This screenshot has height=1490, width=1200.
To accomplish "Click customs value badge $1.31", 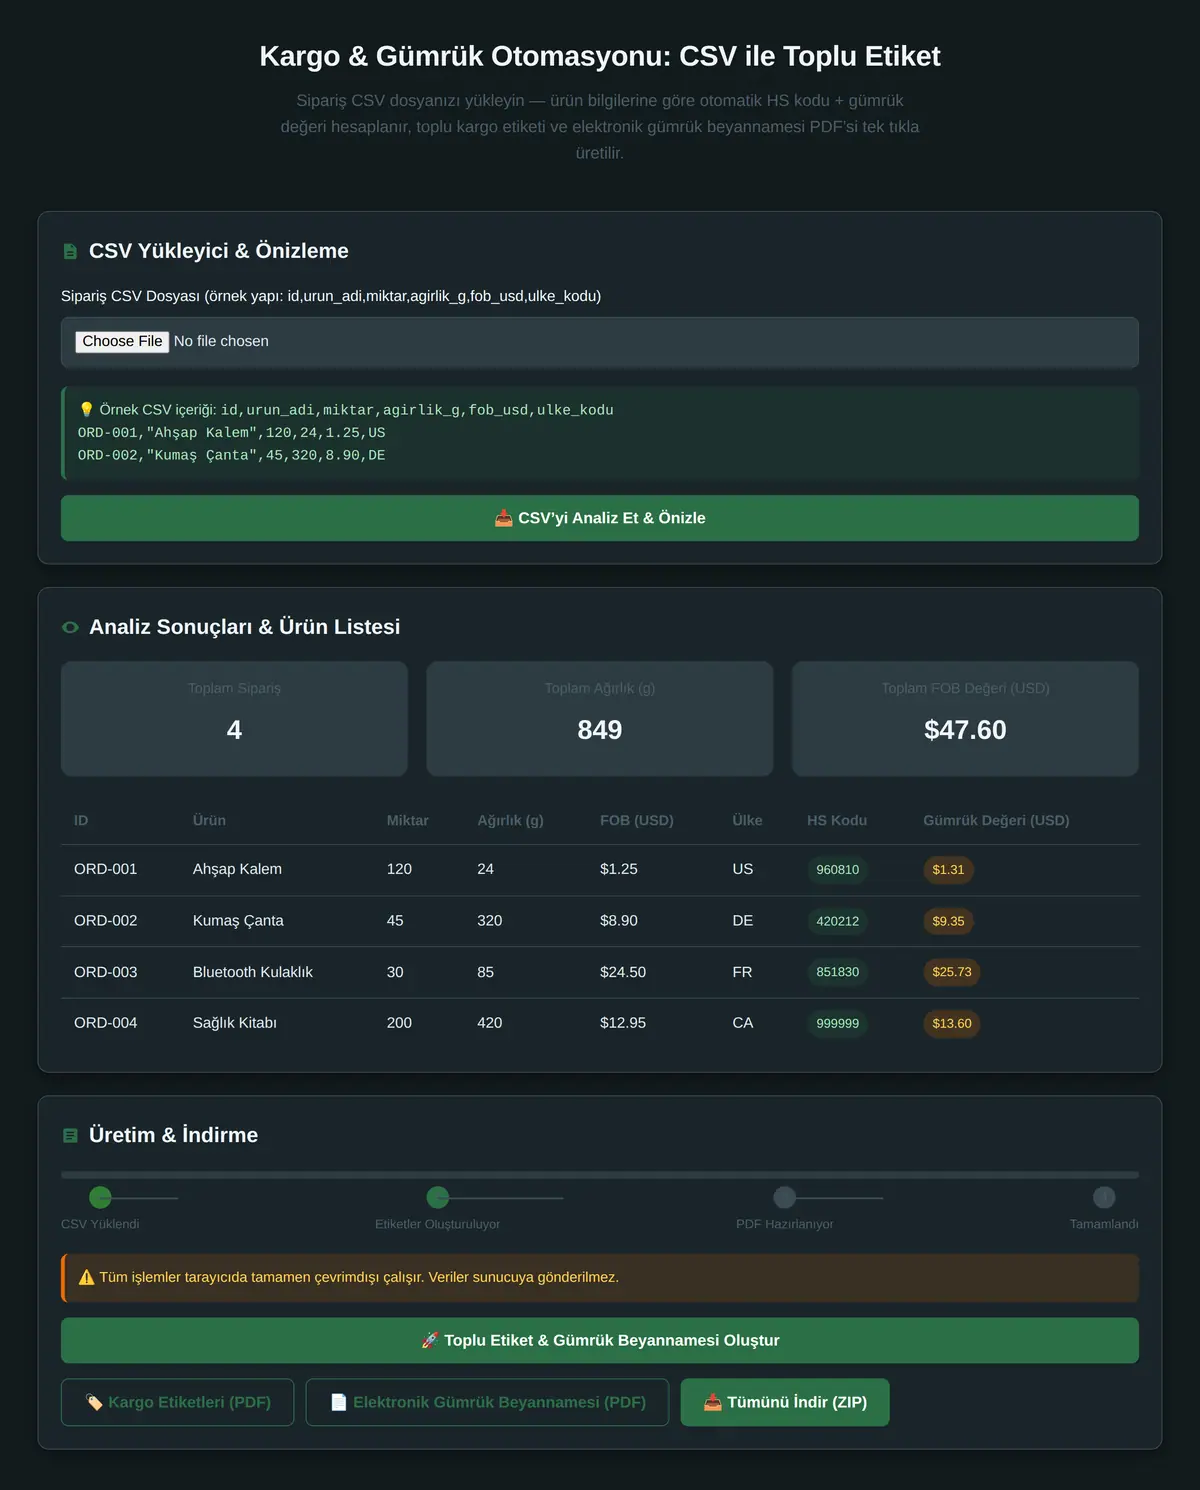I will (948, 870).
